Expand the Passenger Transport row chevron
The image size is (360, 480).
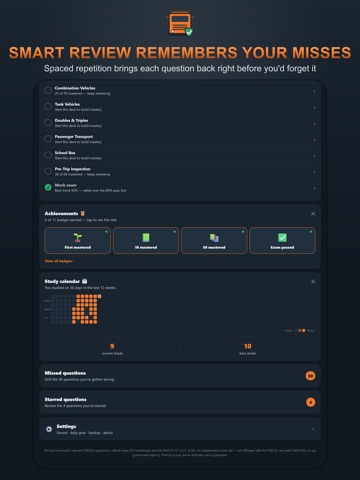(314, 140)
